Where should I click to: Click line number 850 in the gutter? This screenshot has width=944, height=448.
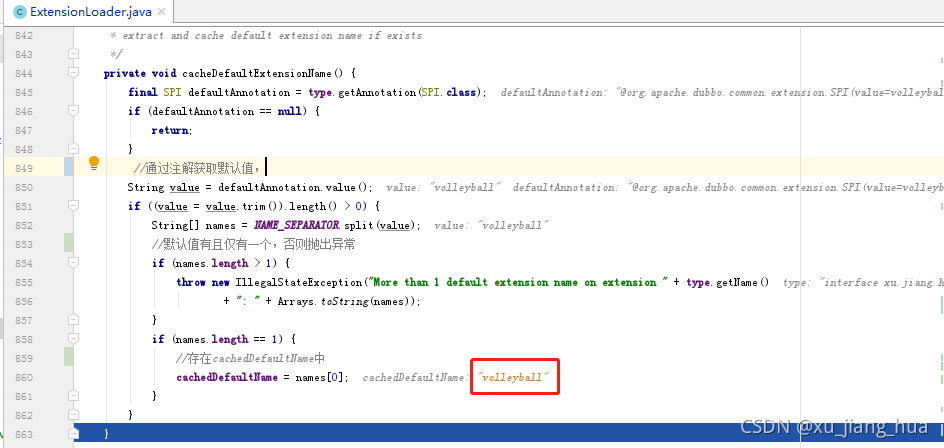click(x=22, y=187)
